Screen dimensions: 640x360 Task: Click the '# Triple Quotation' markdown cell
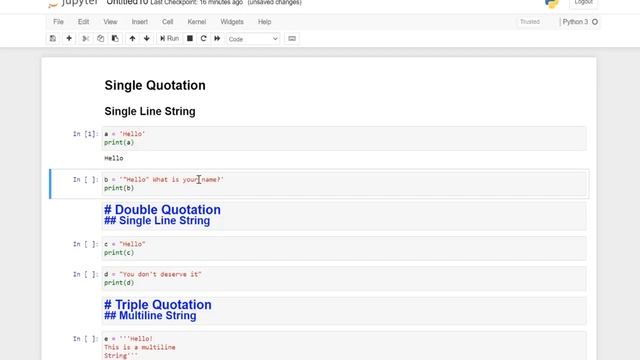coord(344,310)
